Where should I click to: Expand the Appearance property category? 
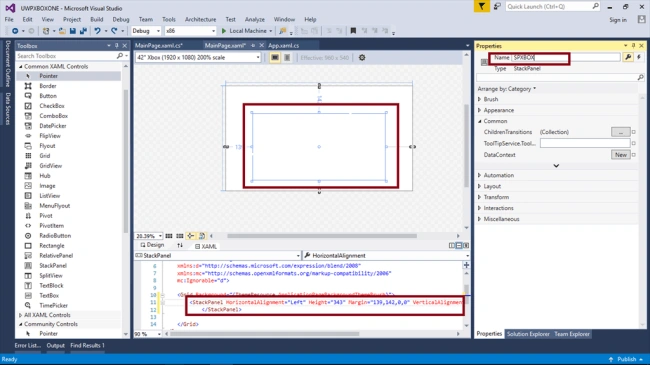(480, 110)
